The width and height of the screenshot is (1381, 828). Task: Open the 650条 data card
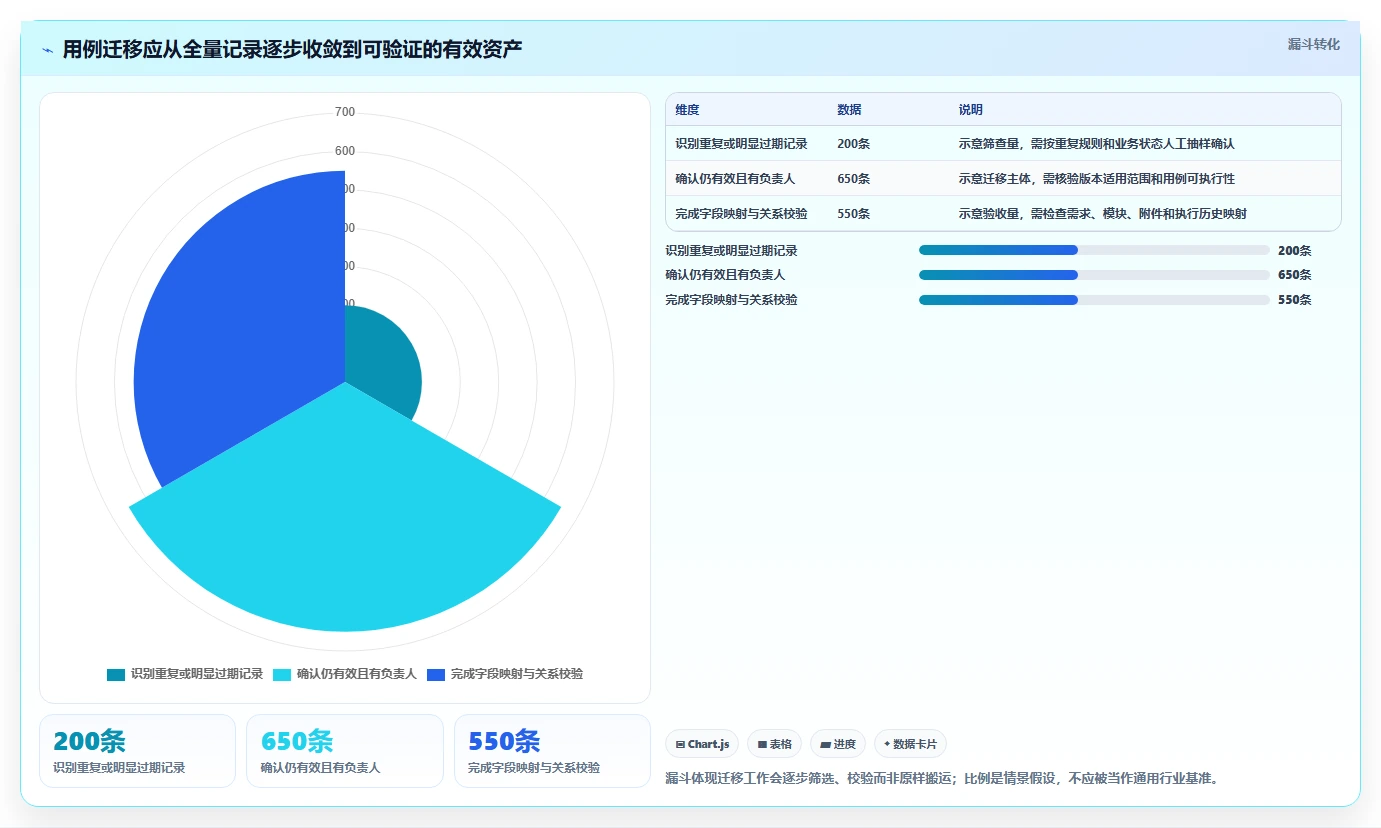point(345,751)
